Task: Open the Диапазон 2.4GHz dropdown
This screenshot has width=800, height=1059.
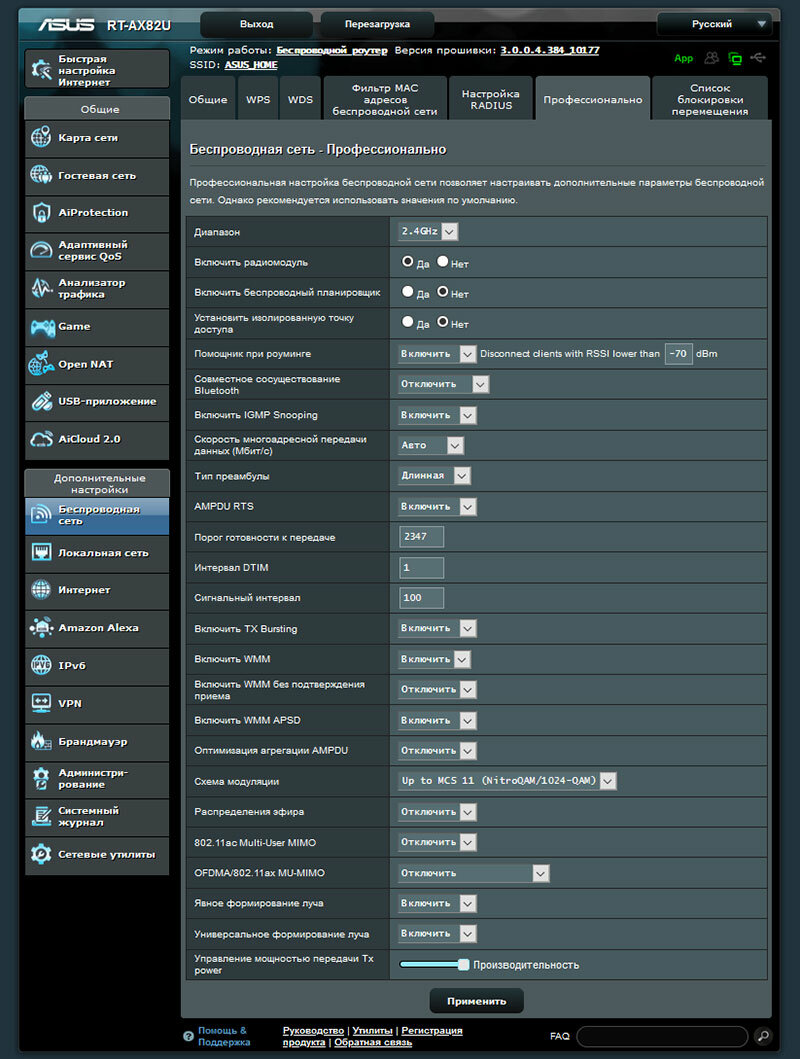Action: pos(428,232)
